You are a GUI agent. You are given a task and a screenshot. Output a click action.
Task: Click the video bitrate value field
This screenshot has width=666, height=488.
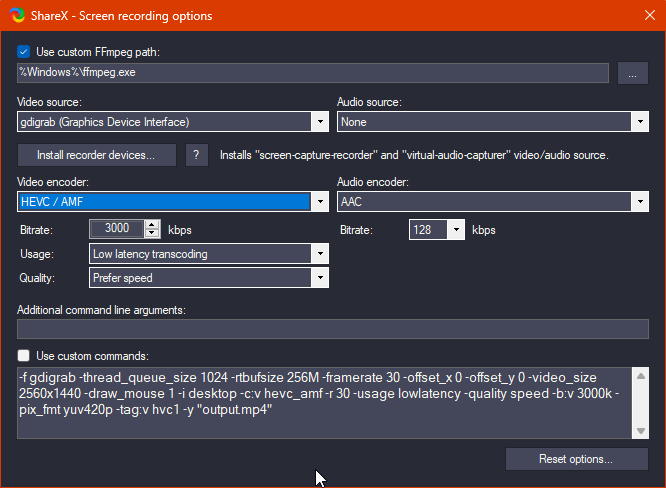(x=117, y=228)
